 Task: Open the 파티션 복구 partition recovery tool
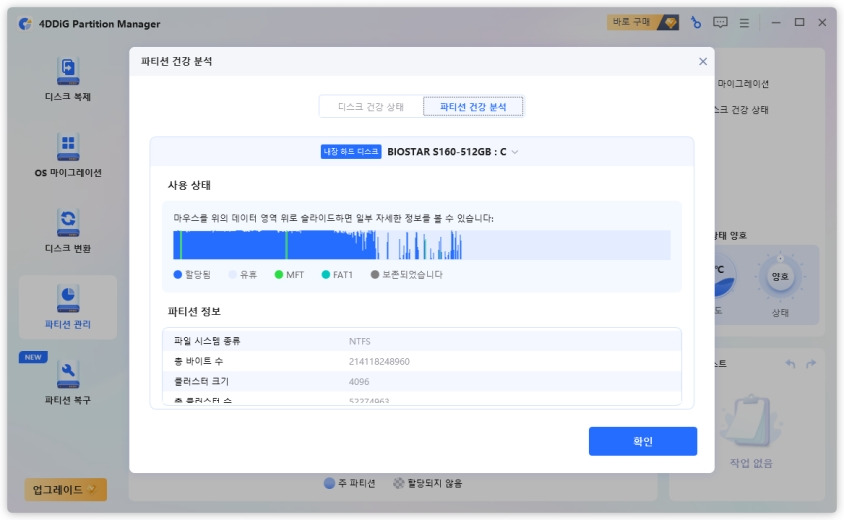(68, 383)
